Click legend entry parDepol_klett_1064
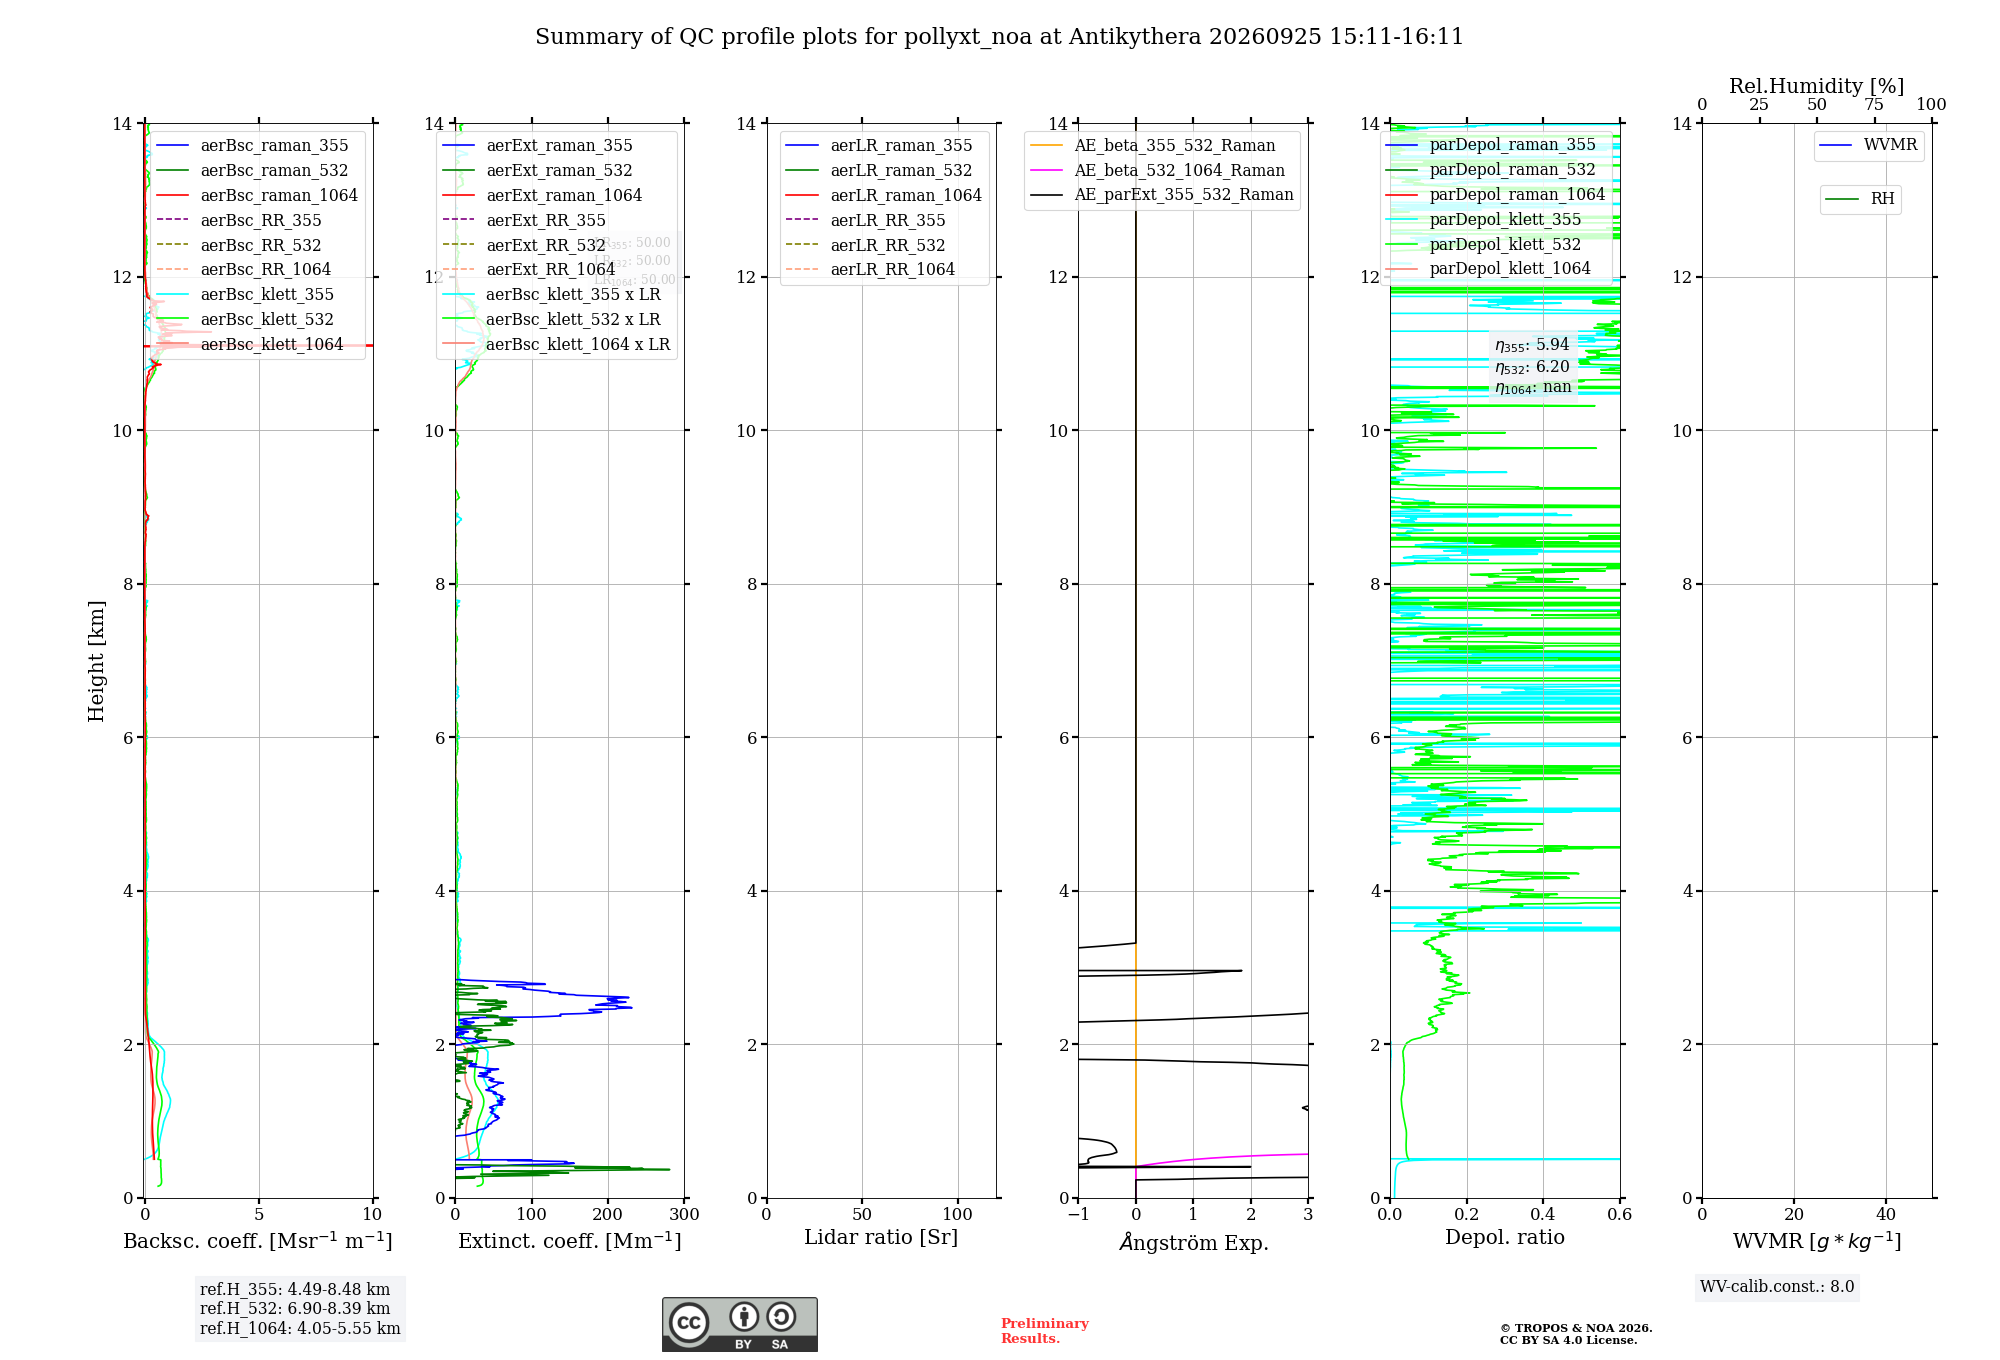The height and width of the screenshot is (1360, 2000). pyautogui.click(x=1488, y=269)
